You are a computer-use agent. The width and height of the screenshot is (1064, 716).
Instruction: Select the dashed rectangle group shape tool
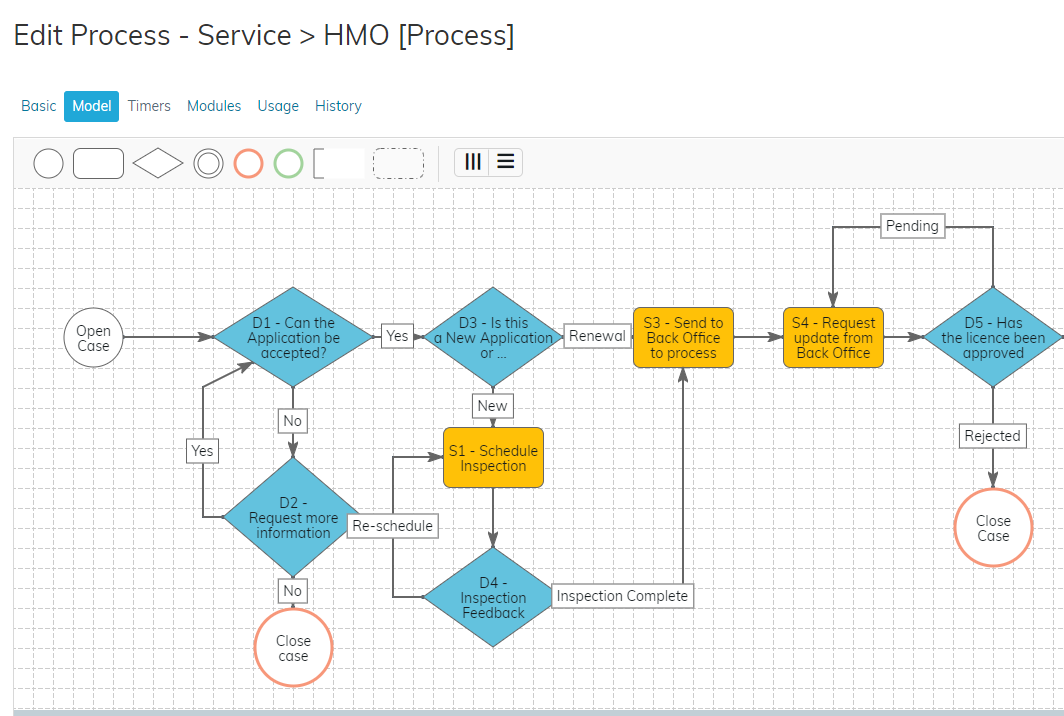(x=398, y=163)
